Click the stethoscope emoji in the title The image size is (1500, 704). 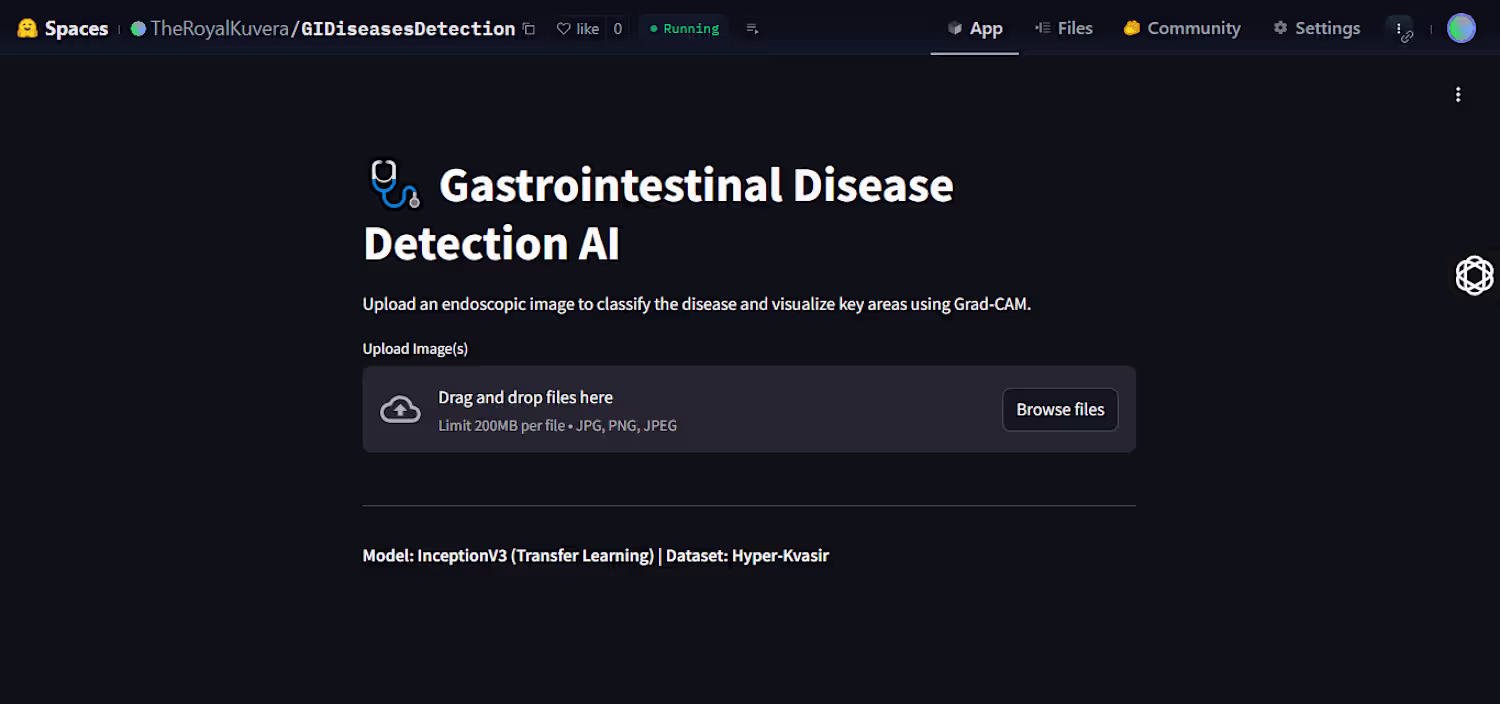393,186
